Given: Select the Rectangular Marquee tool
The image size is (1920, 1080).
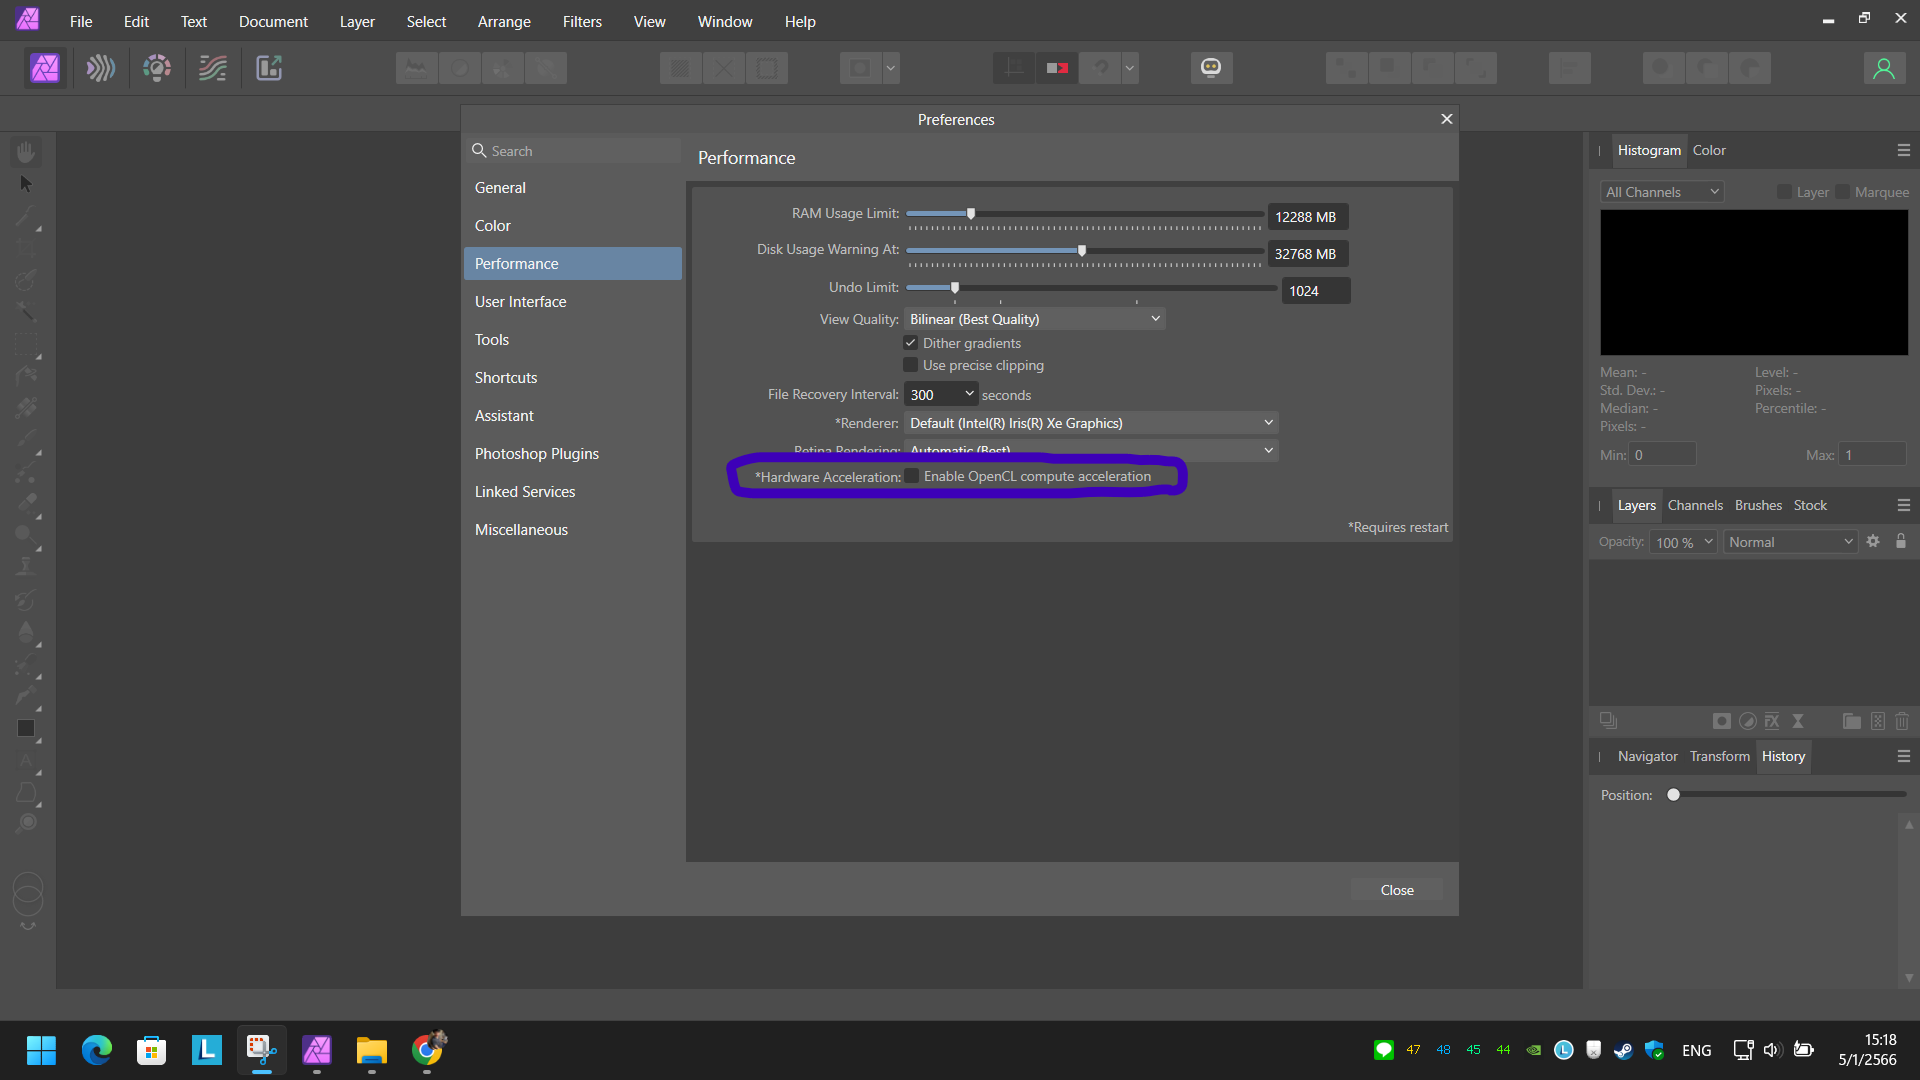Looking at the screenshot, I should click(x=26, y=344).
